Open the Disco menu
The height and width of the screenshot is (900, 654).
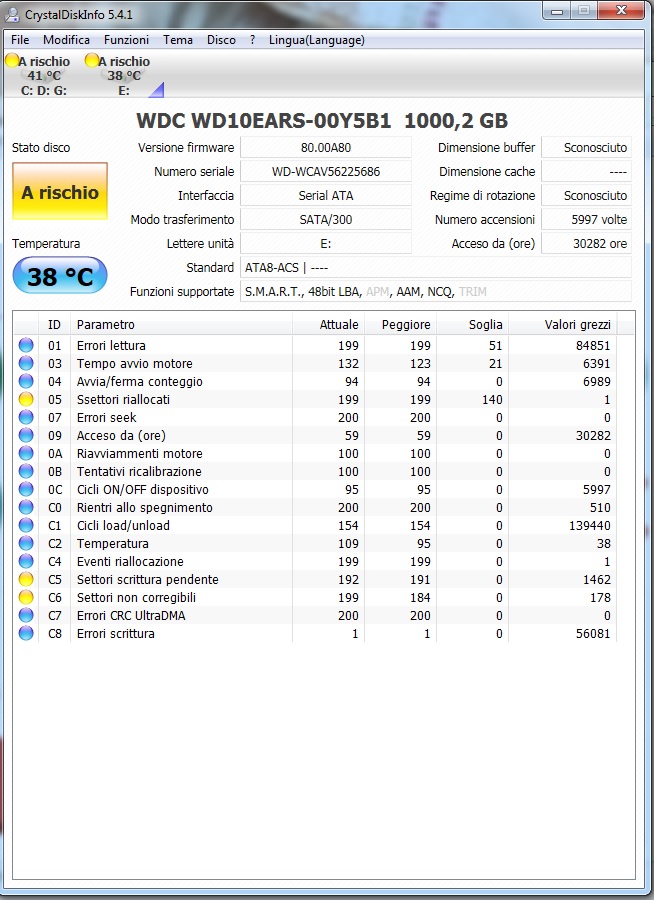221,40
